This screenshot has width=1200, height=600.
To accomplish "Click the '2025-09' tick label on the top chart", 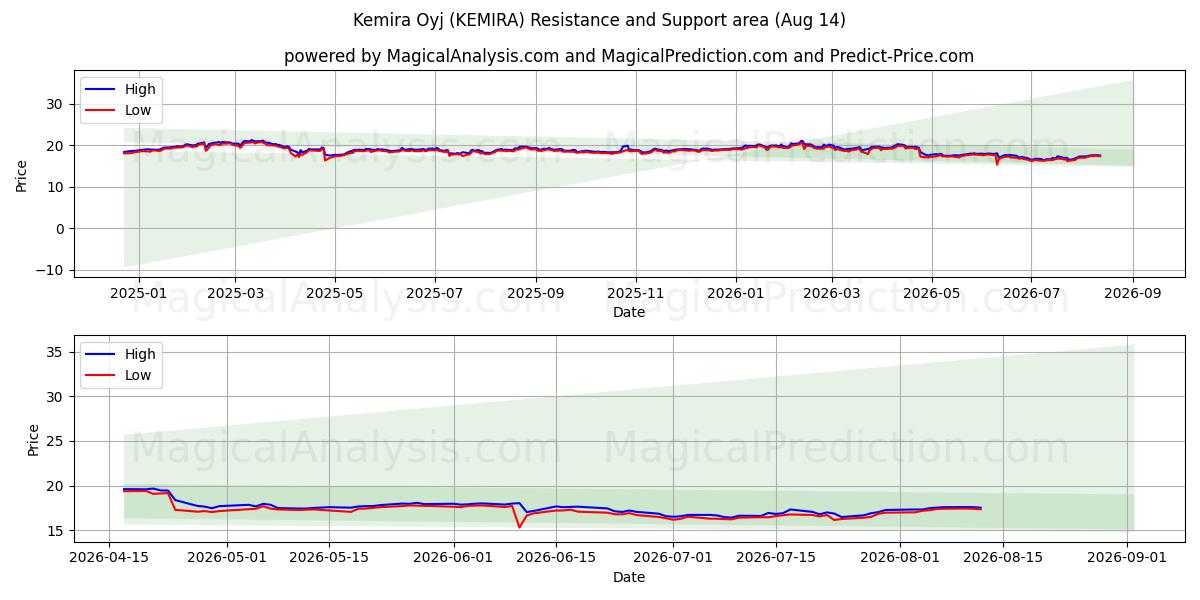I will [x=536, y=294].
